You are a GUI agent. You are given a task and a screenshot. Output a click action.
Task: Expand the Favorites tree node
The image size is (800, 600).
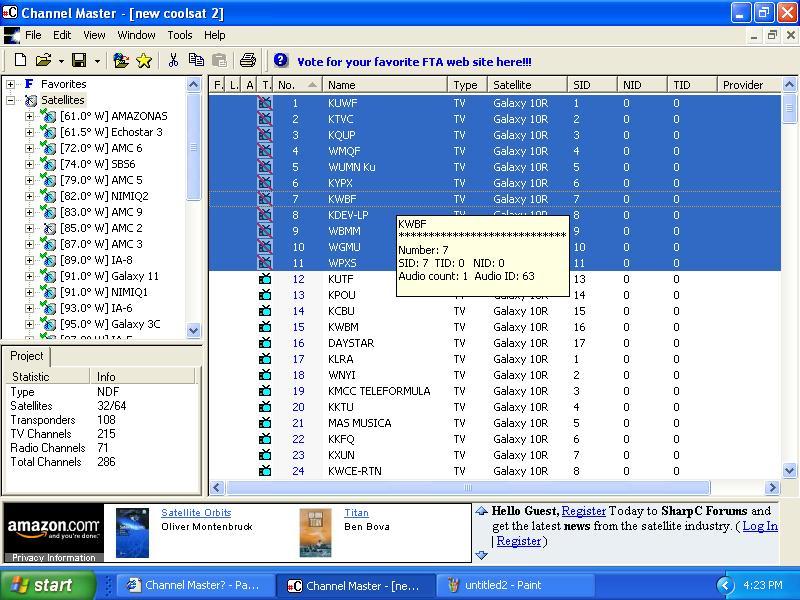[x=10, y=84]
